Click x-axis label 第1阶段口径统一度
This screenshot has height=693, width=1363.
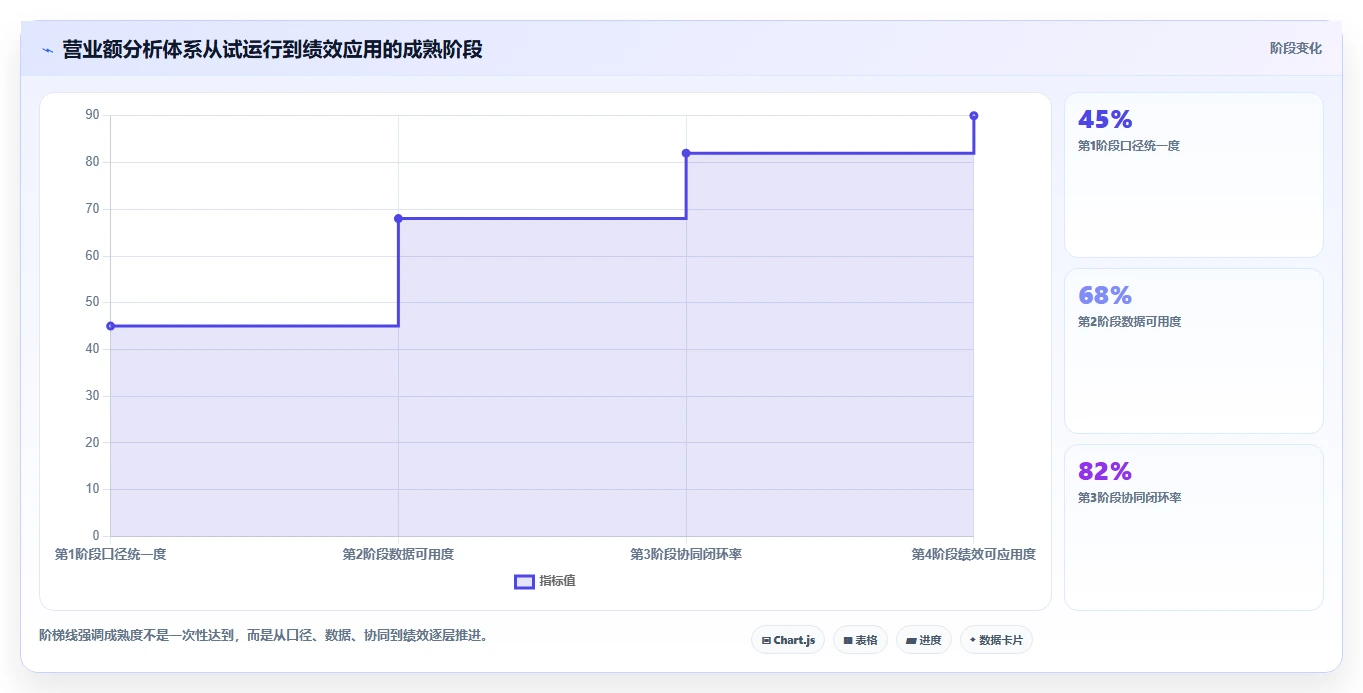(110, 554)
